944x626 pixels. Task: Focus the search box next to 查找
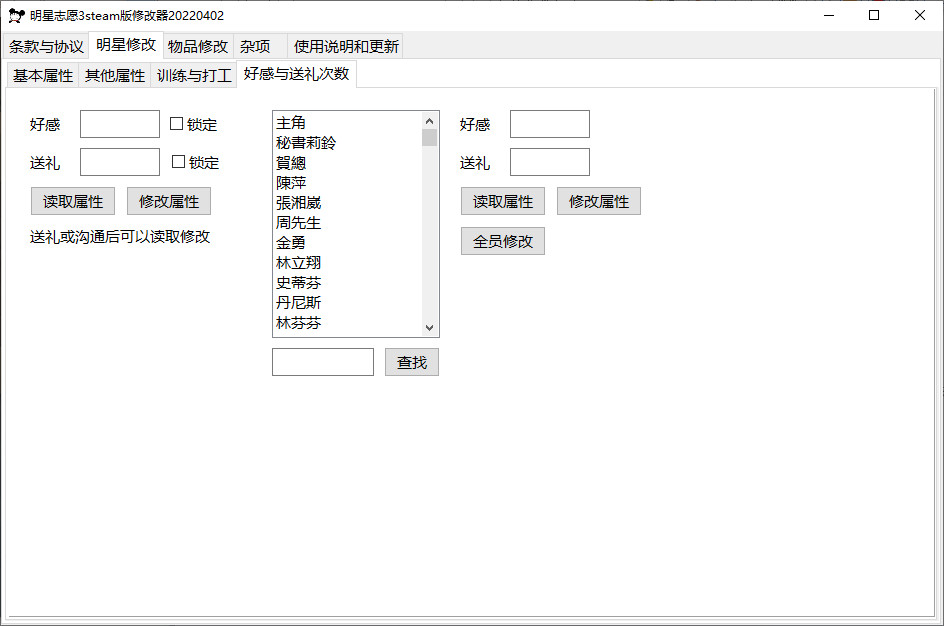pos(323,362)
